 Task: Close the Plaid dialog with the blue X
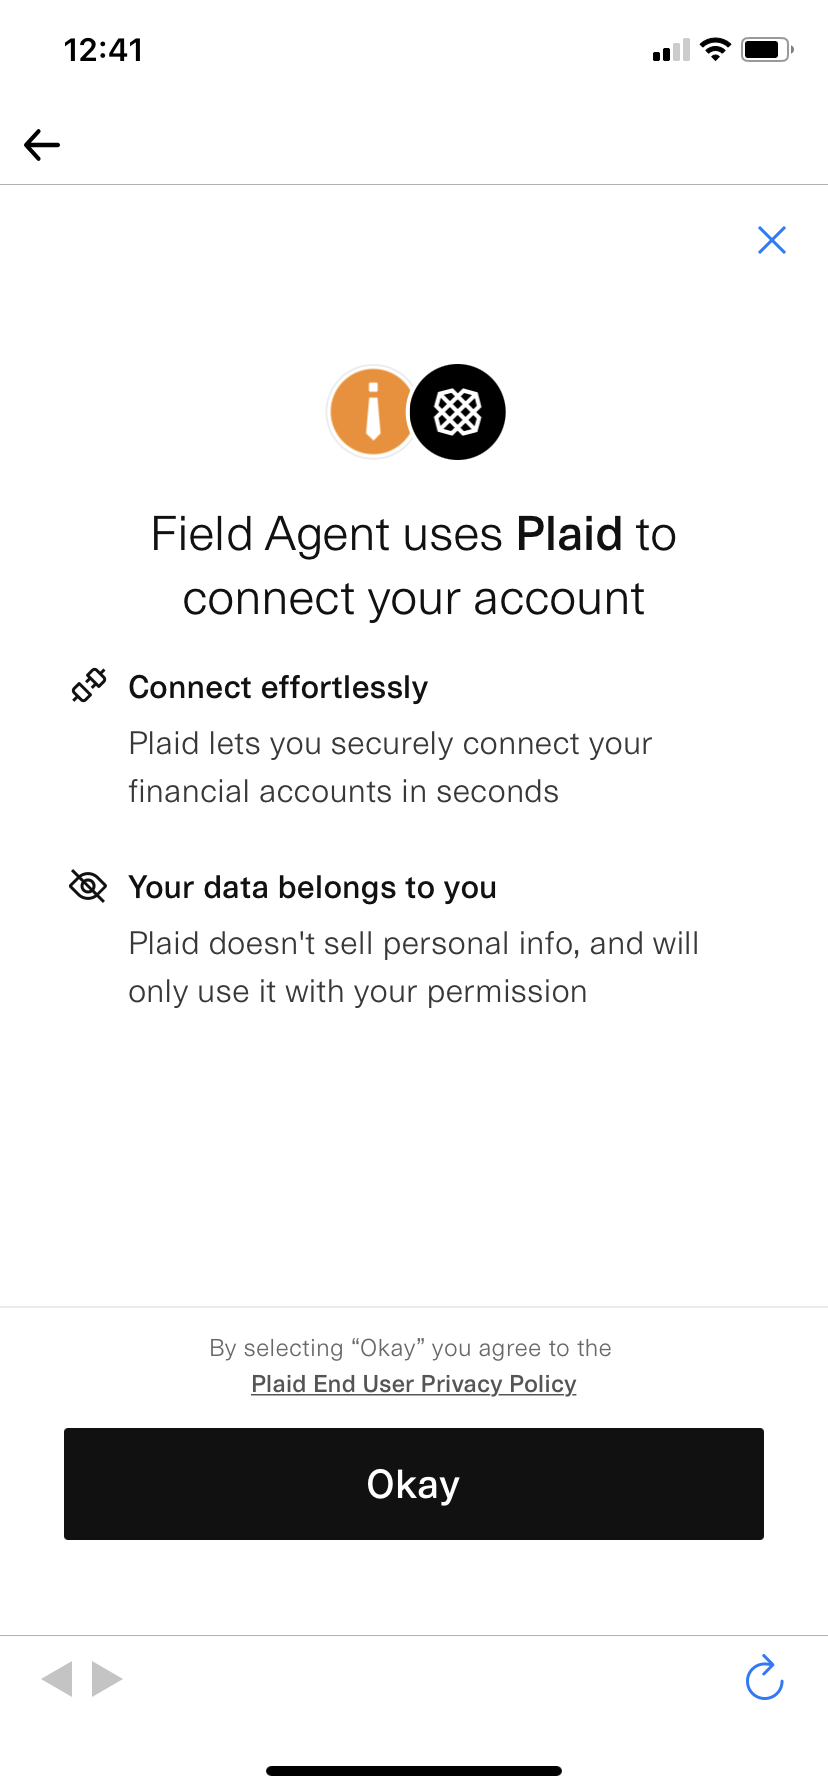(772, 240)
